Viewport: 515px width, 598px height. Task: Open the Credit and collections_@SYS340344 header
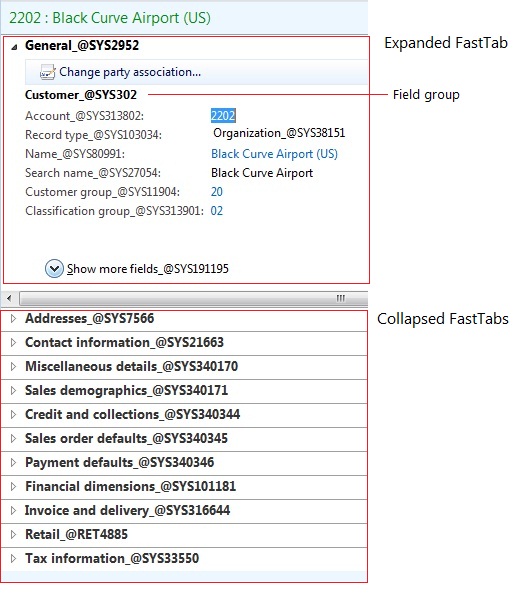[184, 415]
